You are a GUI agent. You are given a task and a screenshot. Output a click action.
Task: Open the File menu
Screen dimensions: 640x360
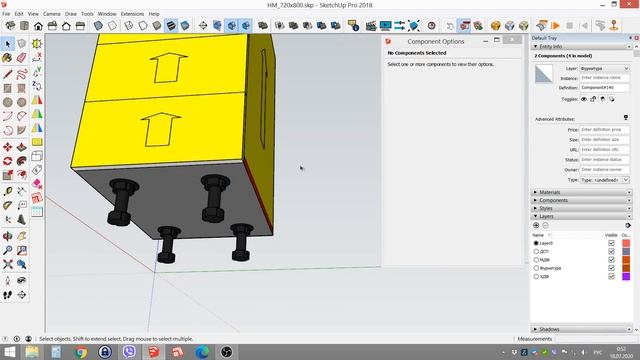[6, 14]
